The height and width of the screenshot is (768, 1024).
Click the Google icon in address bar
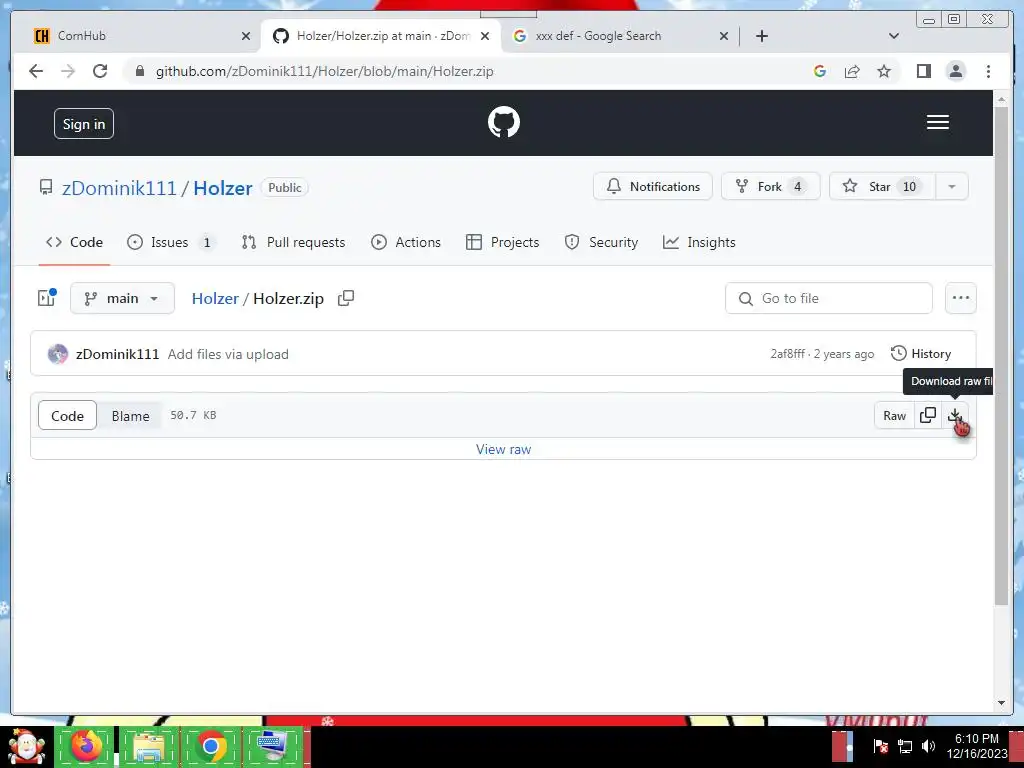pyautogui.click(x=820, y=71)
